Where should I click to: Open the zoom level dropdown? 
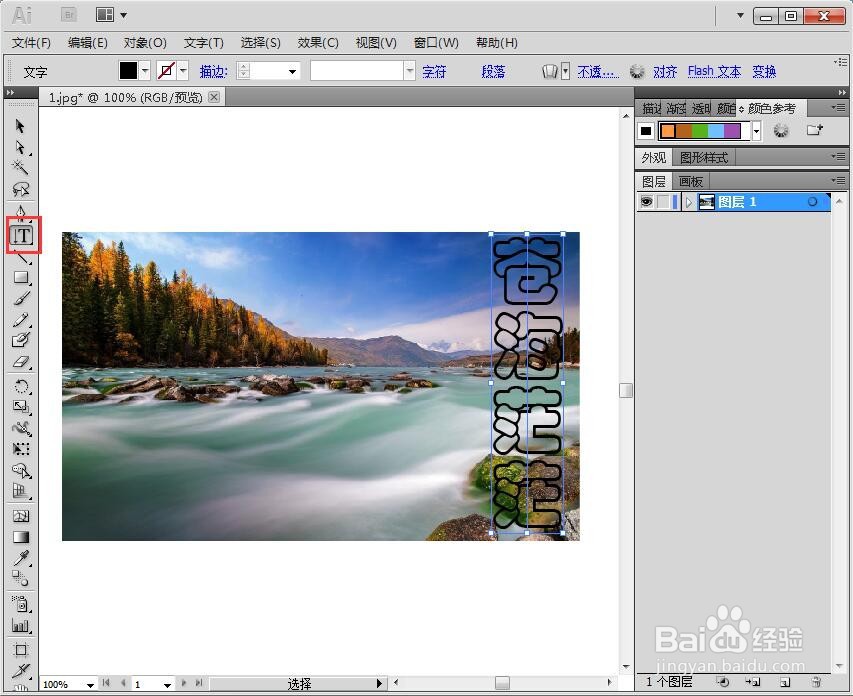[90, 685]
